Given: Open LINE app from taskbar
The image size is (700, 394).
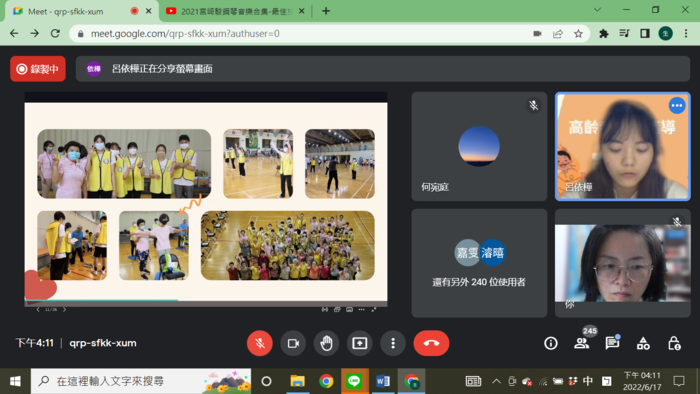Looking at the screenshot, I should (354, 381).
